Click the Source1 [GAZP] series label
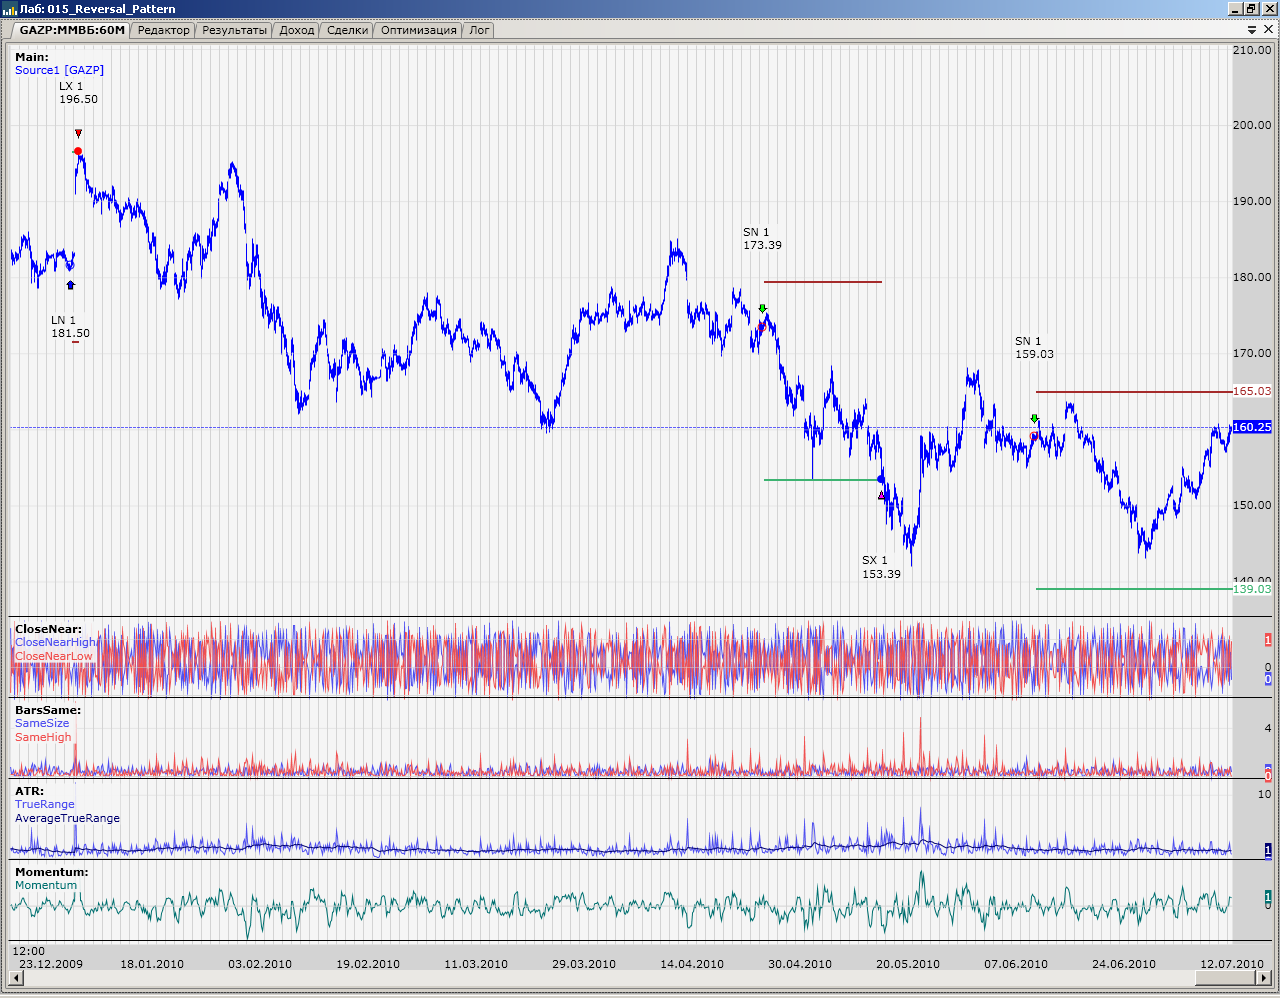 pyautogui.click(x=59, y=70)
